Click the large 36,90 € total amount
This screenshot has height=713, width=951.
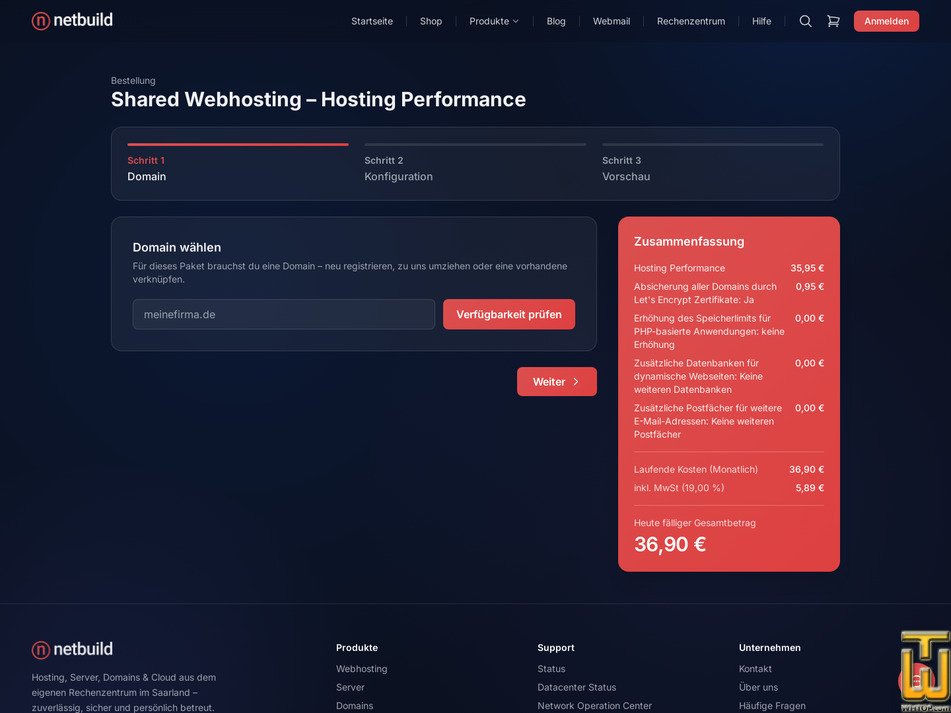point(670,544)
